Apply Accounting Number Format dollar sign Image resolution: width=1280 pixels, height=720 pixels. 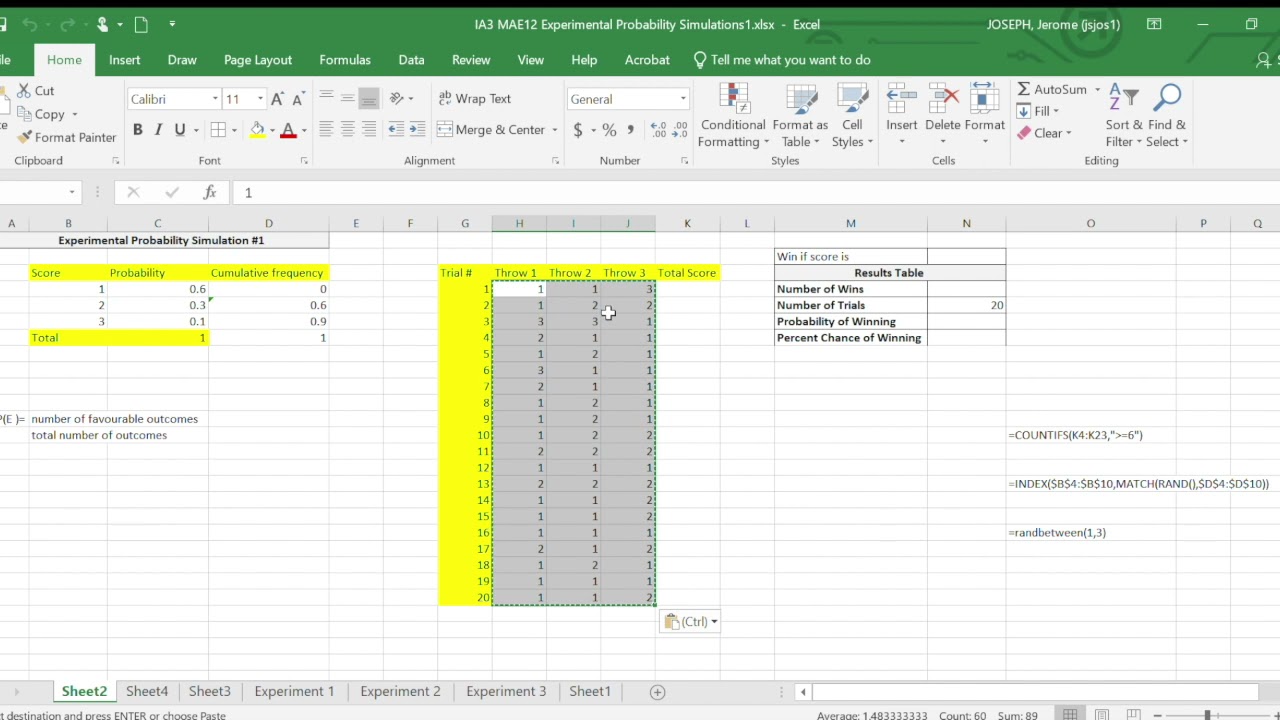578,130
